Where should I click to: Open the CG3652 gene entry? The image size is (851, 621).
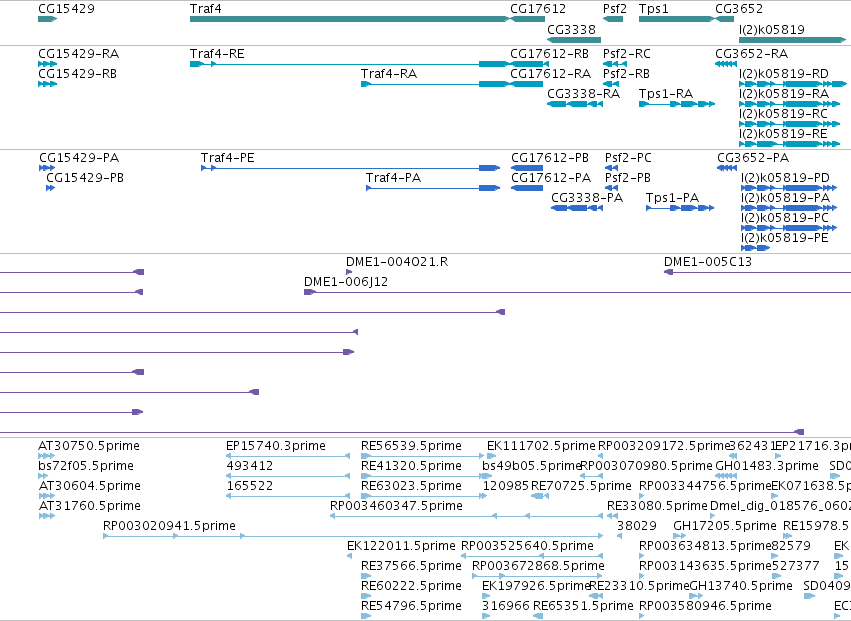pos(725,19)
